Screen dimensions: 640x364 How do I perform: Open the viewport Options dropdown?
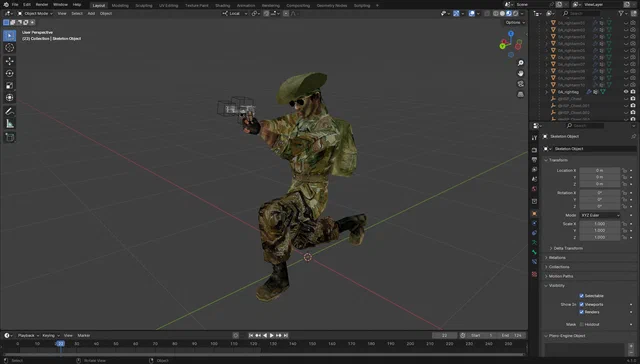(515, 22)
